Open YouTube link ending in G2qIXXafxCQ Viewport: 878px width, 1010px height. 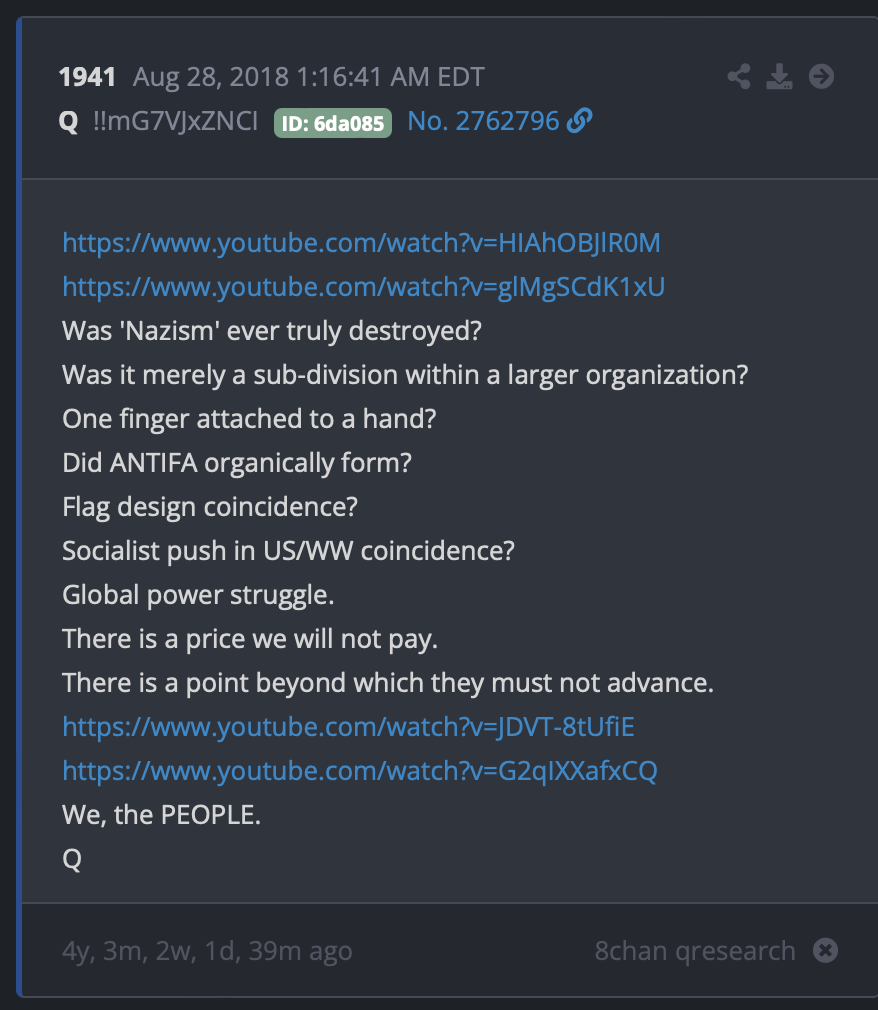(359, 771)
